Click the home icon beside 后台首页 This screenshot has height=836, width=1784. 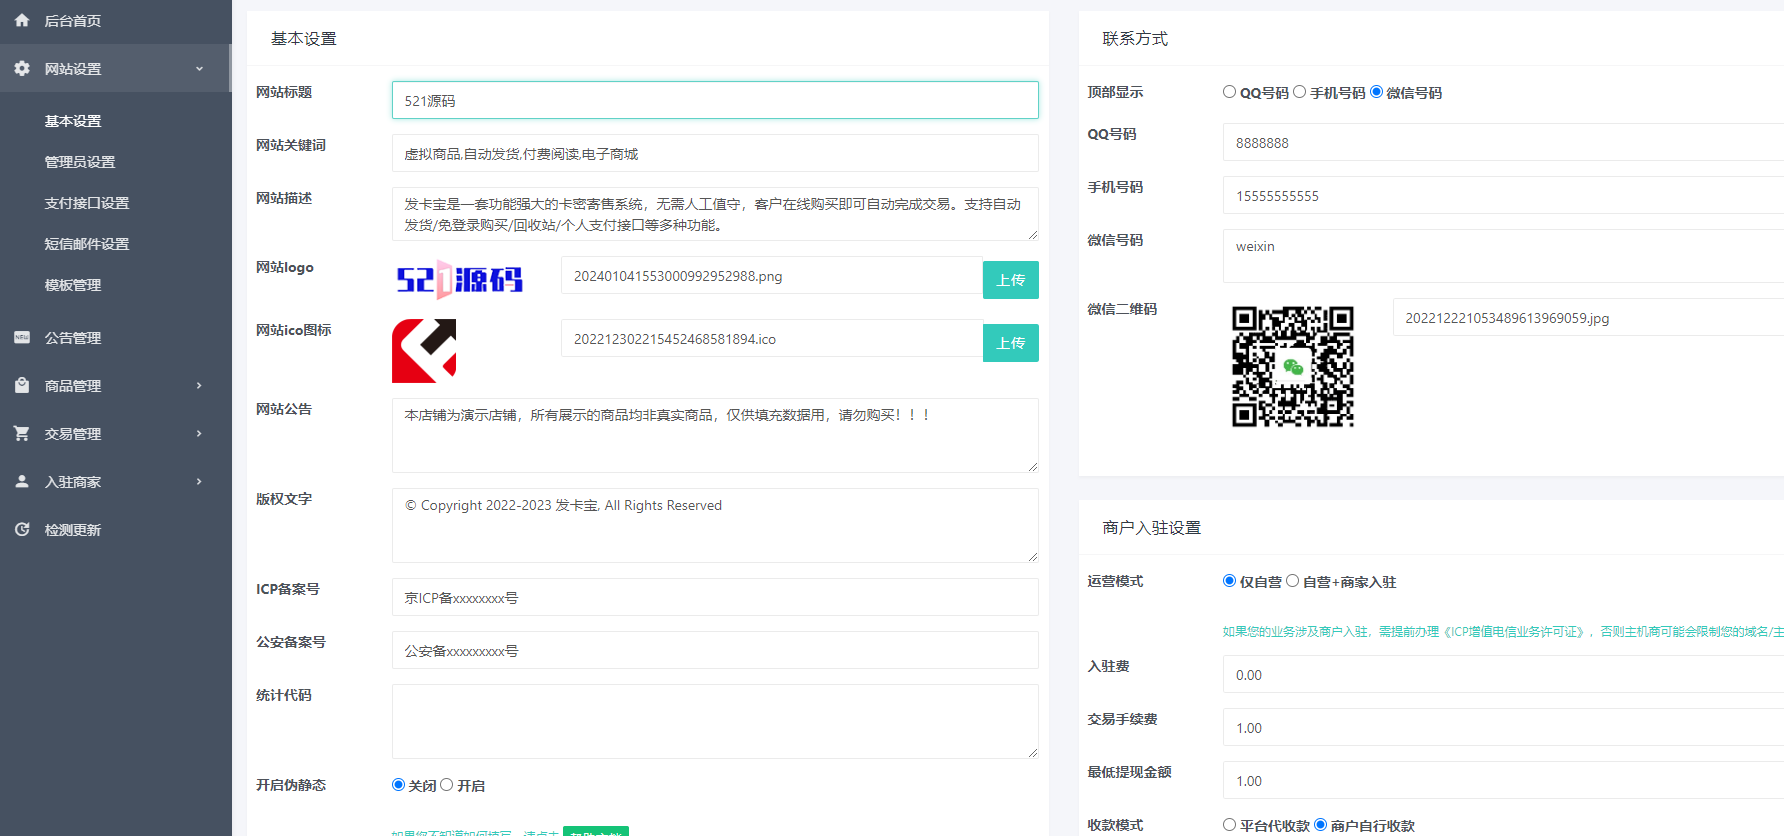(22, 20)
